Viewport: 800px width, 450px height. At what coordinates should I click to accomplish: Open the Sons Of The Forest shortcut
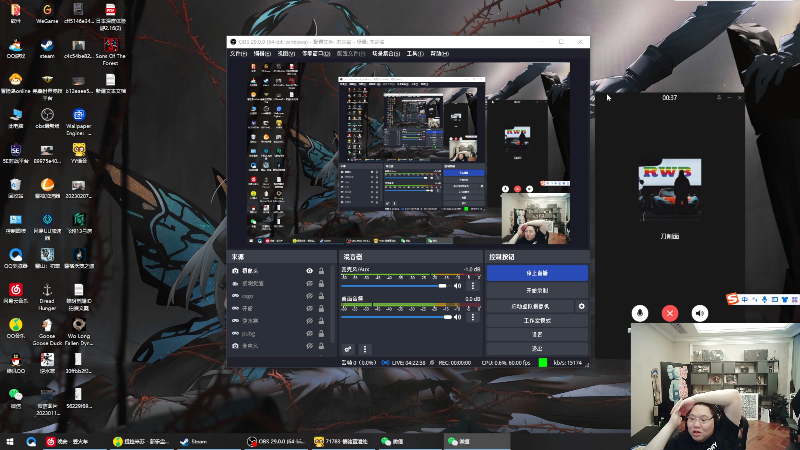click(x=110, y=52)
